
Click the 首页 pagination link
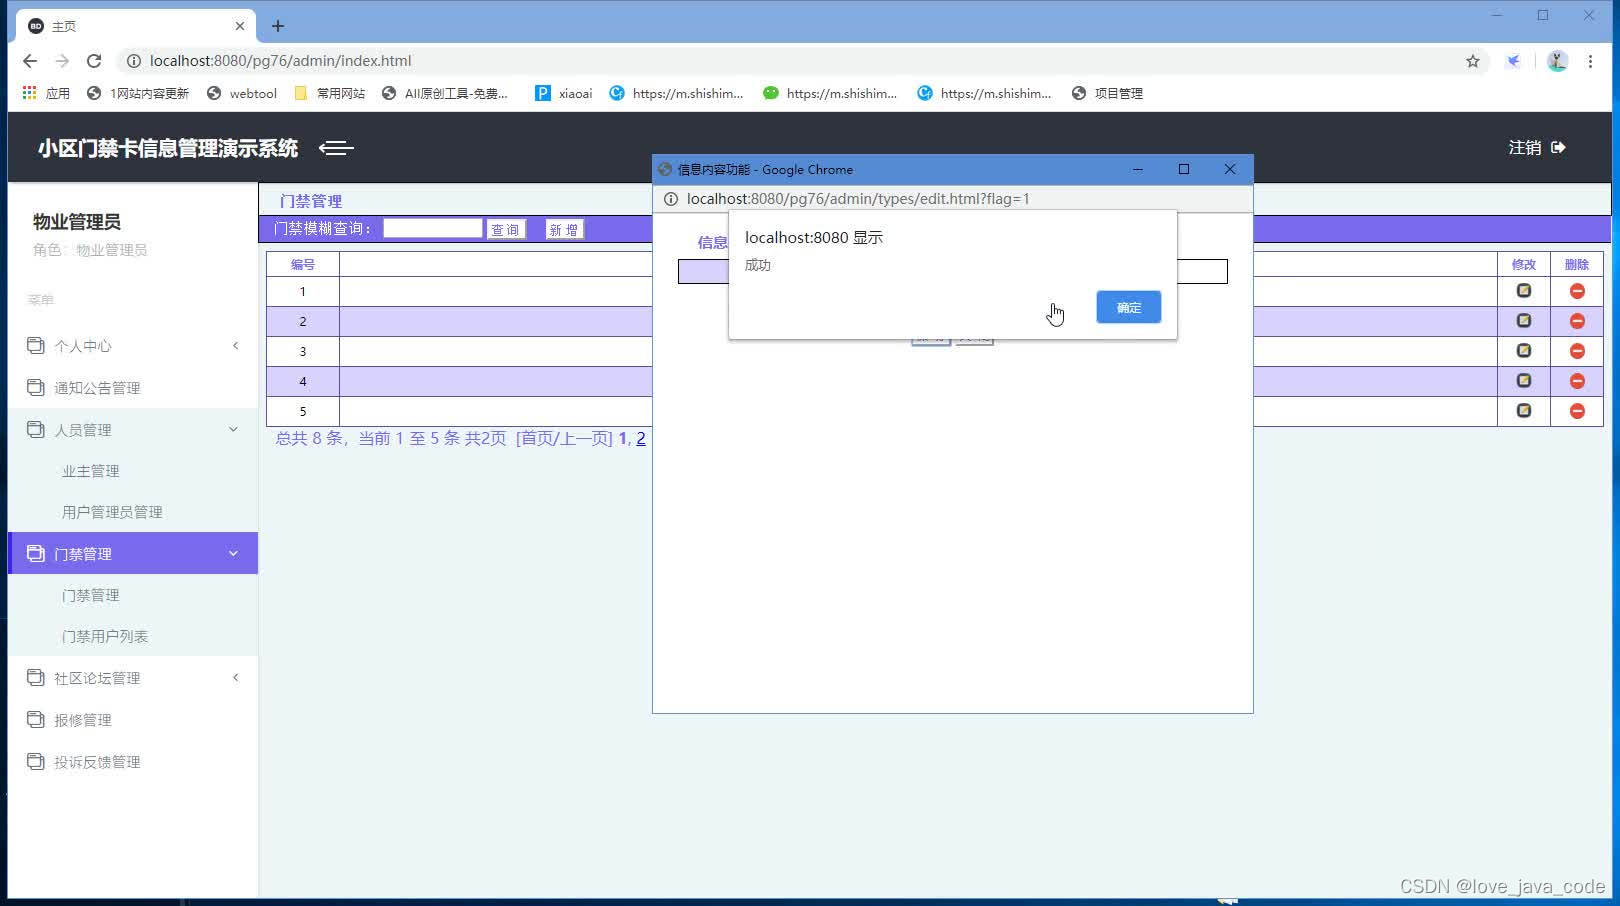pyautogui.click(x=537, y=438)
